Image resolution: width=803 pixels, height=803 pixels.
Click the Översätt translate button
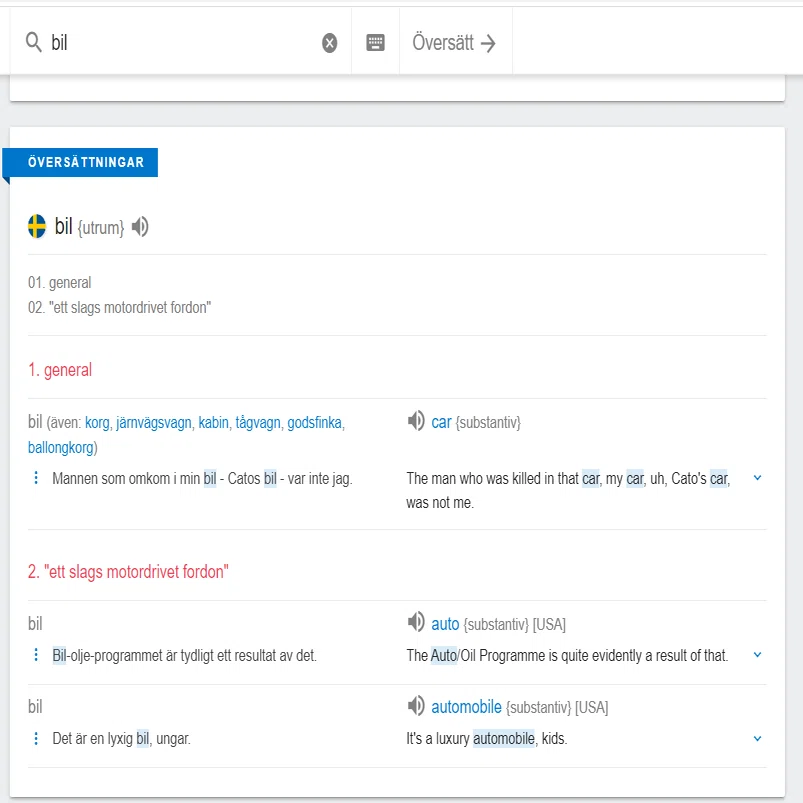point(455,43)
